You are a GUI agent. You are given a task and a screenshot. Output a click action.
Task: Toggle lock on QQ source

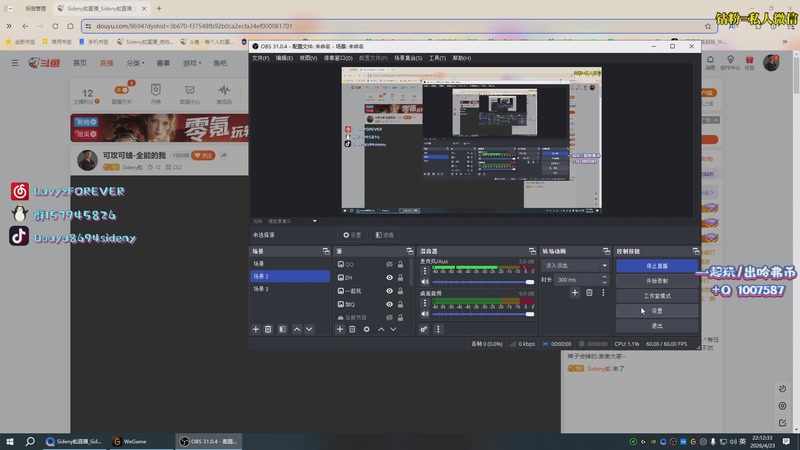(401, 264)
